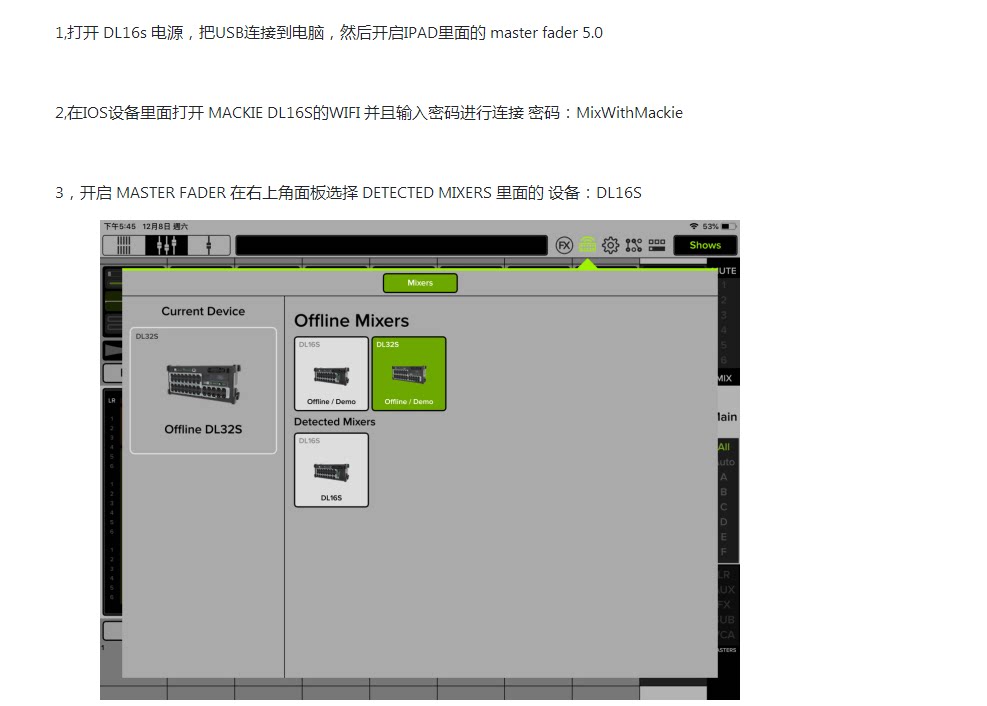987x706 pixels.
Task: Select view group C
Action: (x=724, y=507)
